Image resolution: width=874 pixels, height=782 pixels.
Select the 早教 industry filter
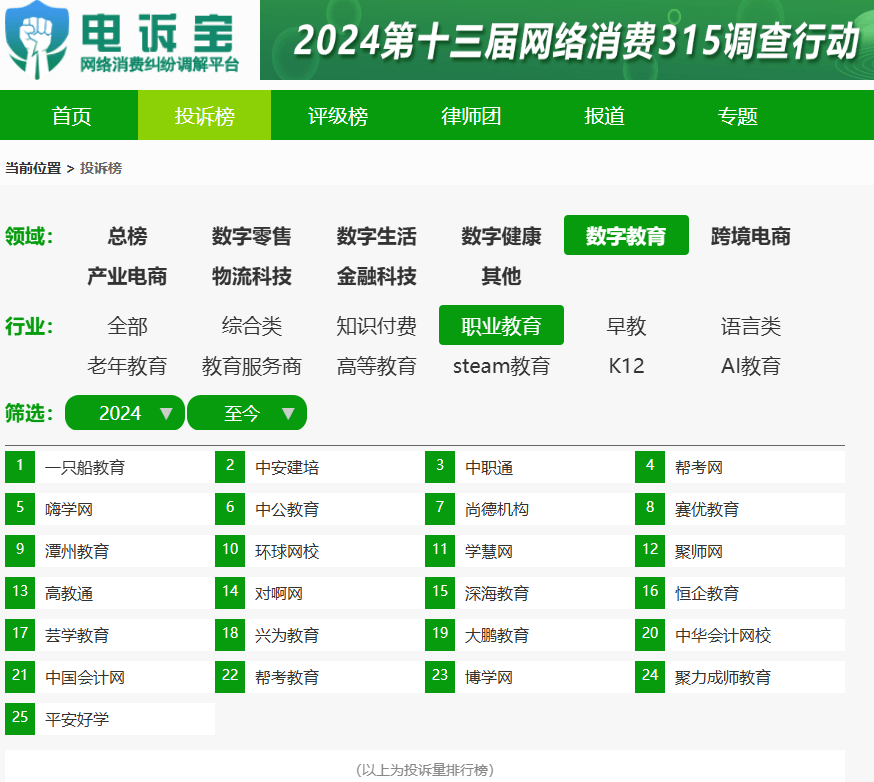click(x=626, y=326)
